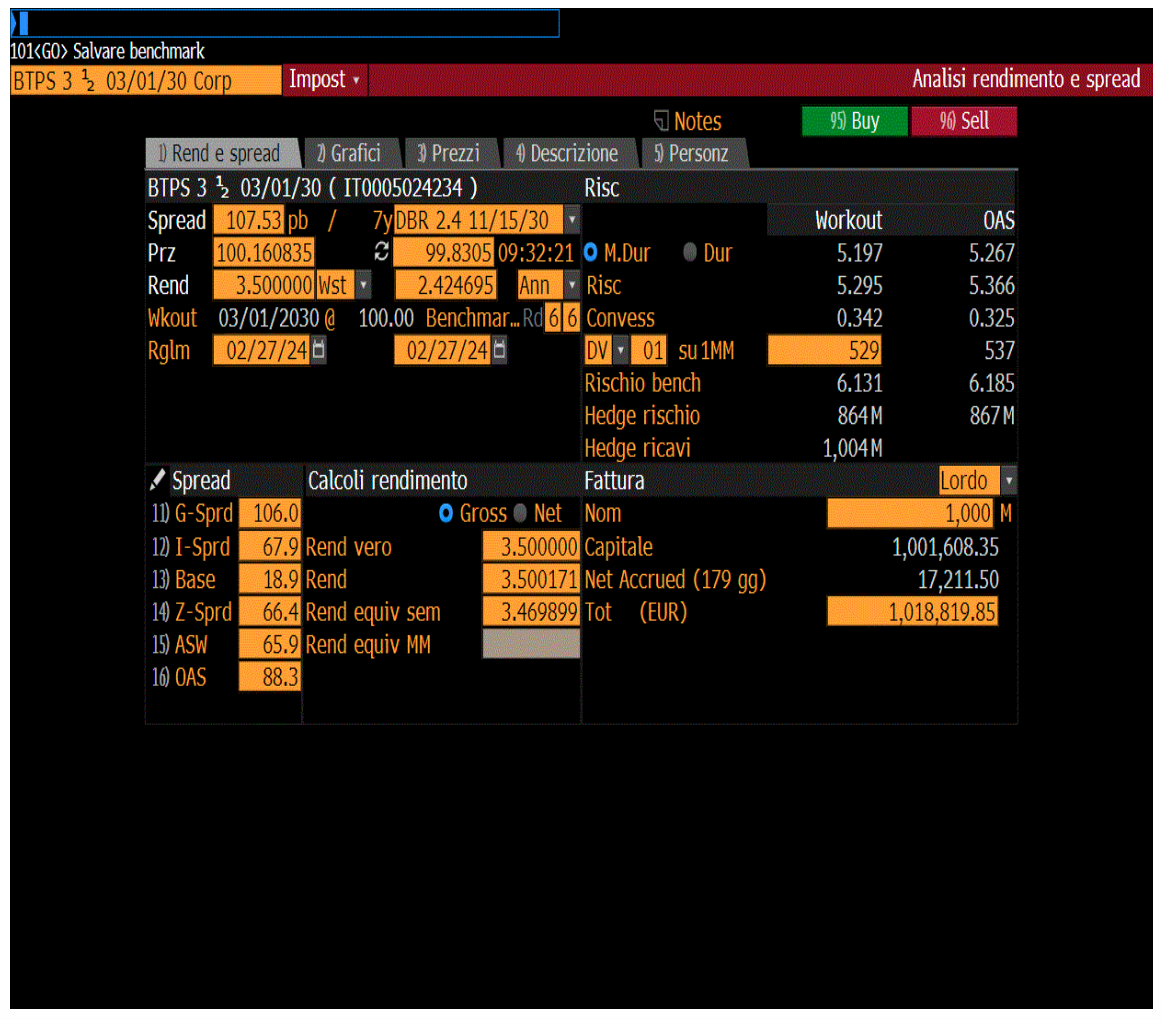The image size is (1162, 1020).
Task: Edit the second Rglm date 02/27/24
Action: [442, 350]
